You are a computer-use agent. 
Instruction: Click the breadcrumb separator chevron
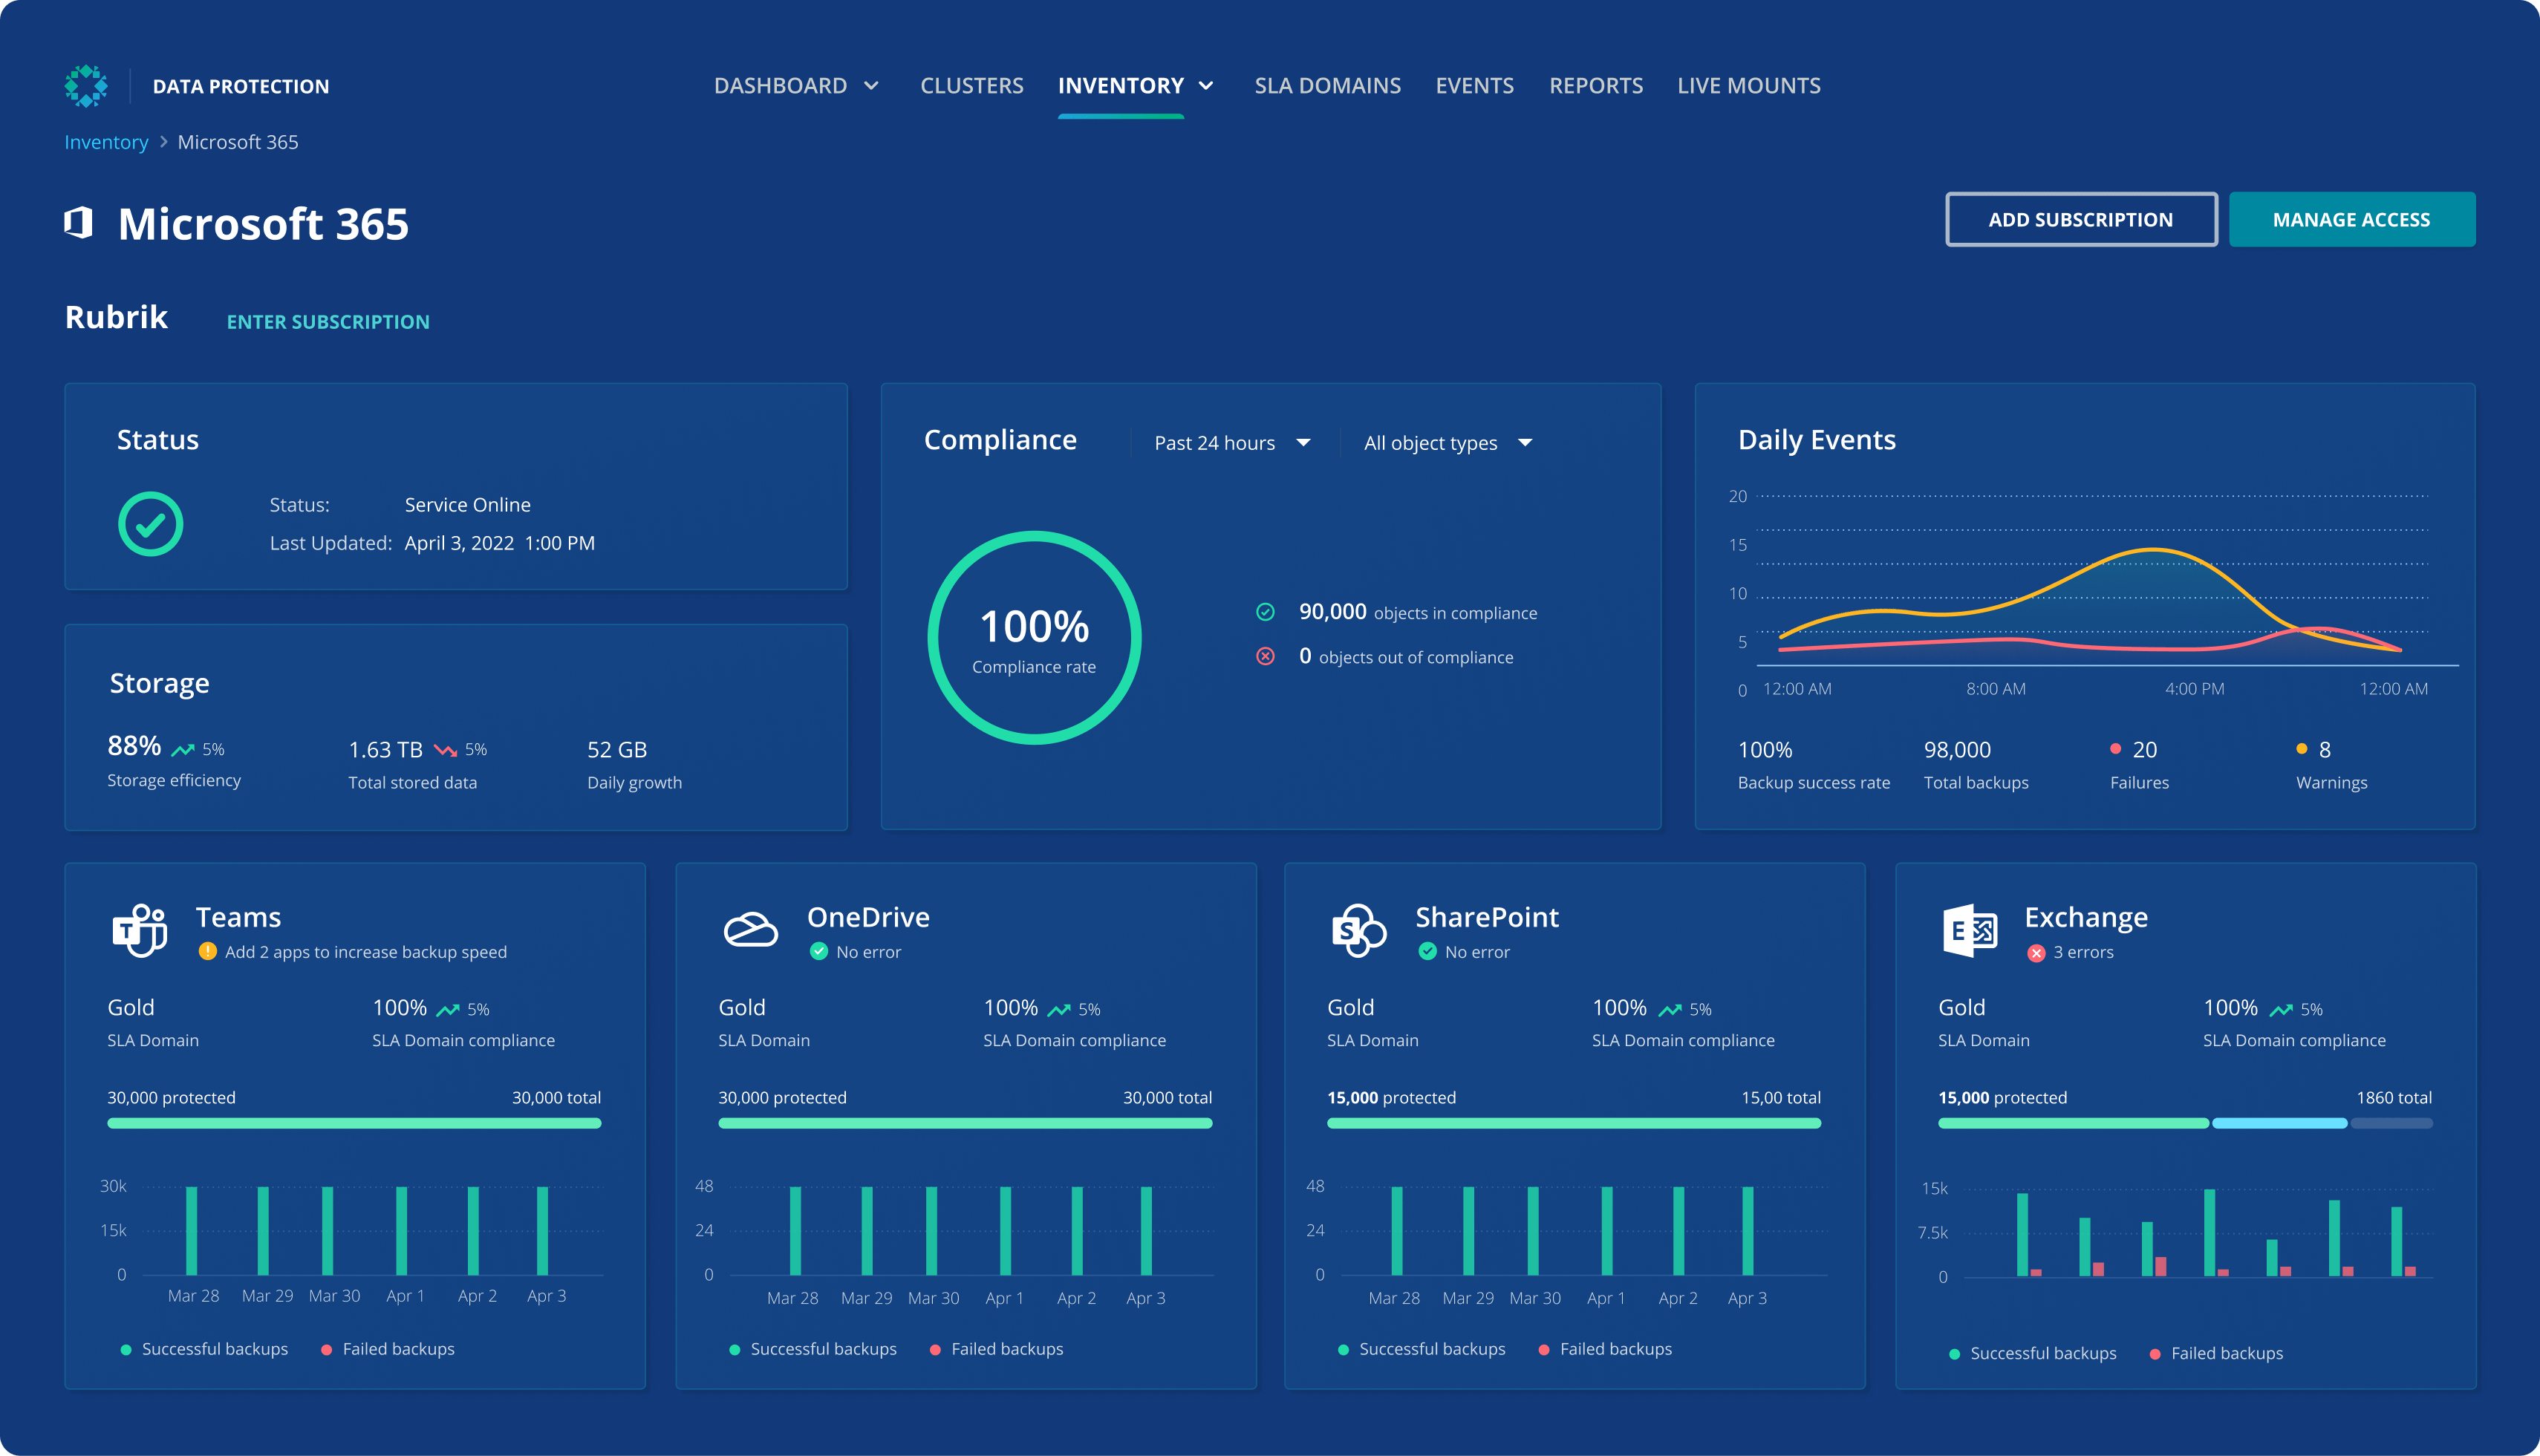pos(163,142)
